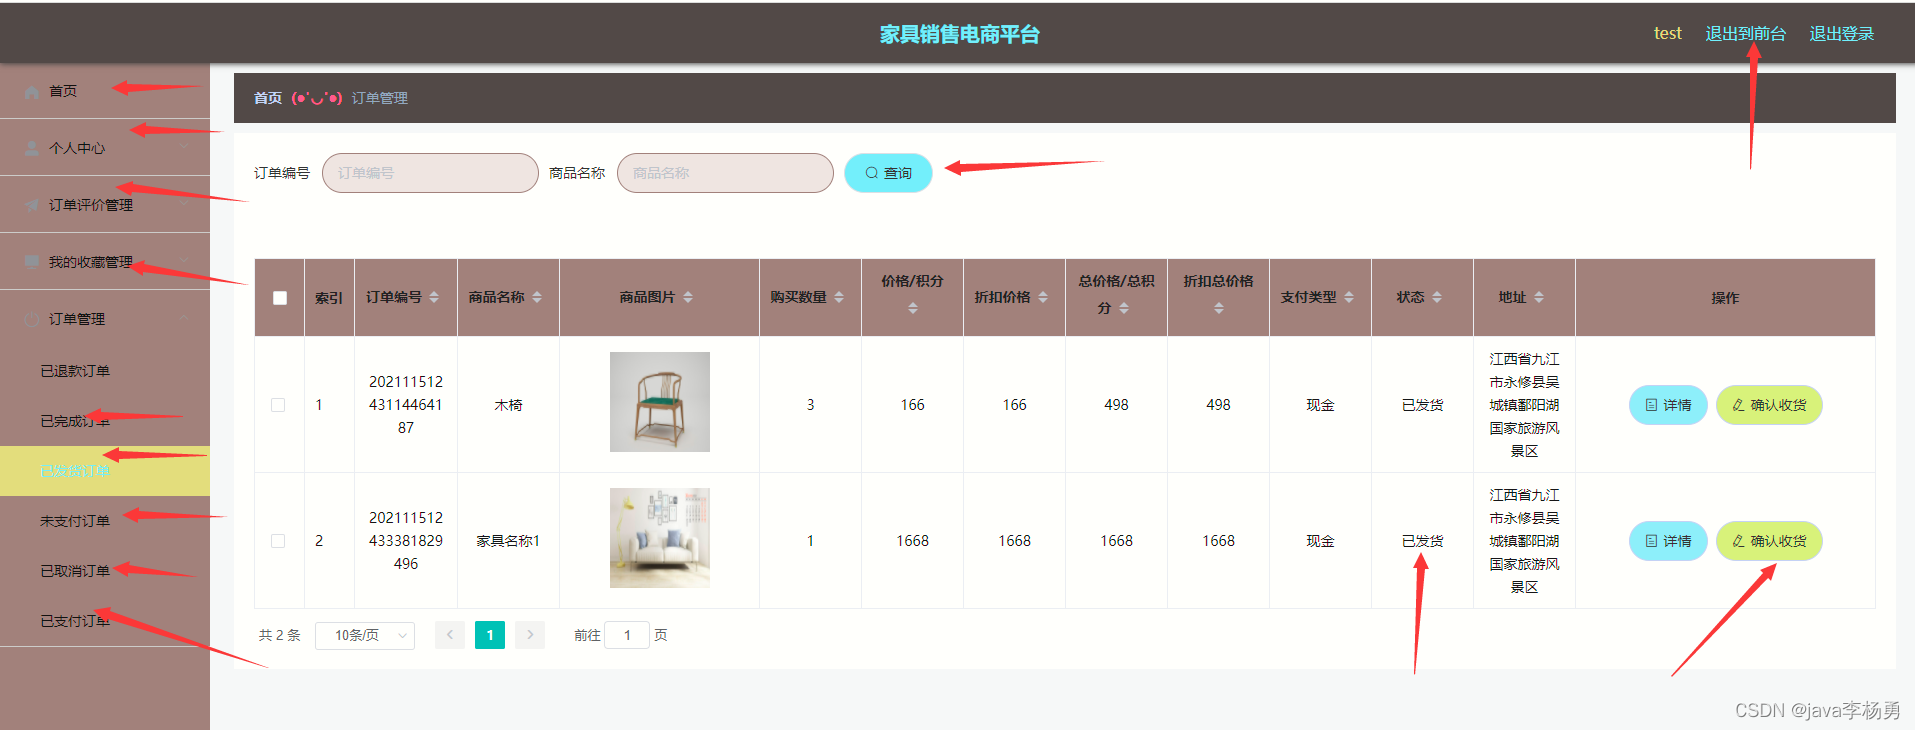Sort table by 订单编号 column arrows

[434, 297]
